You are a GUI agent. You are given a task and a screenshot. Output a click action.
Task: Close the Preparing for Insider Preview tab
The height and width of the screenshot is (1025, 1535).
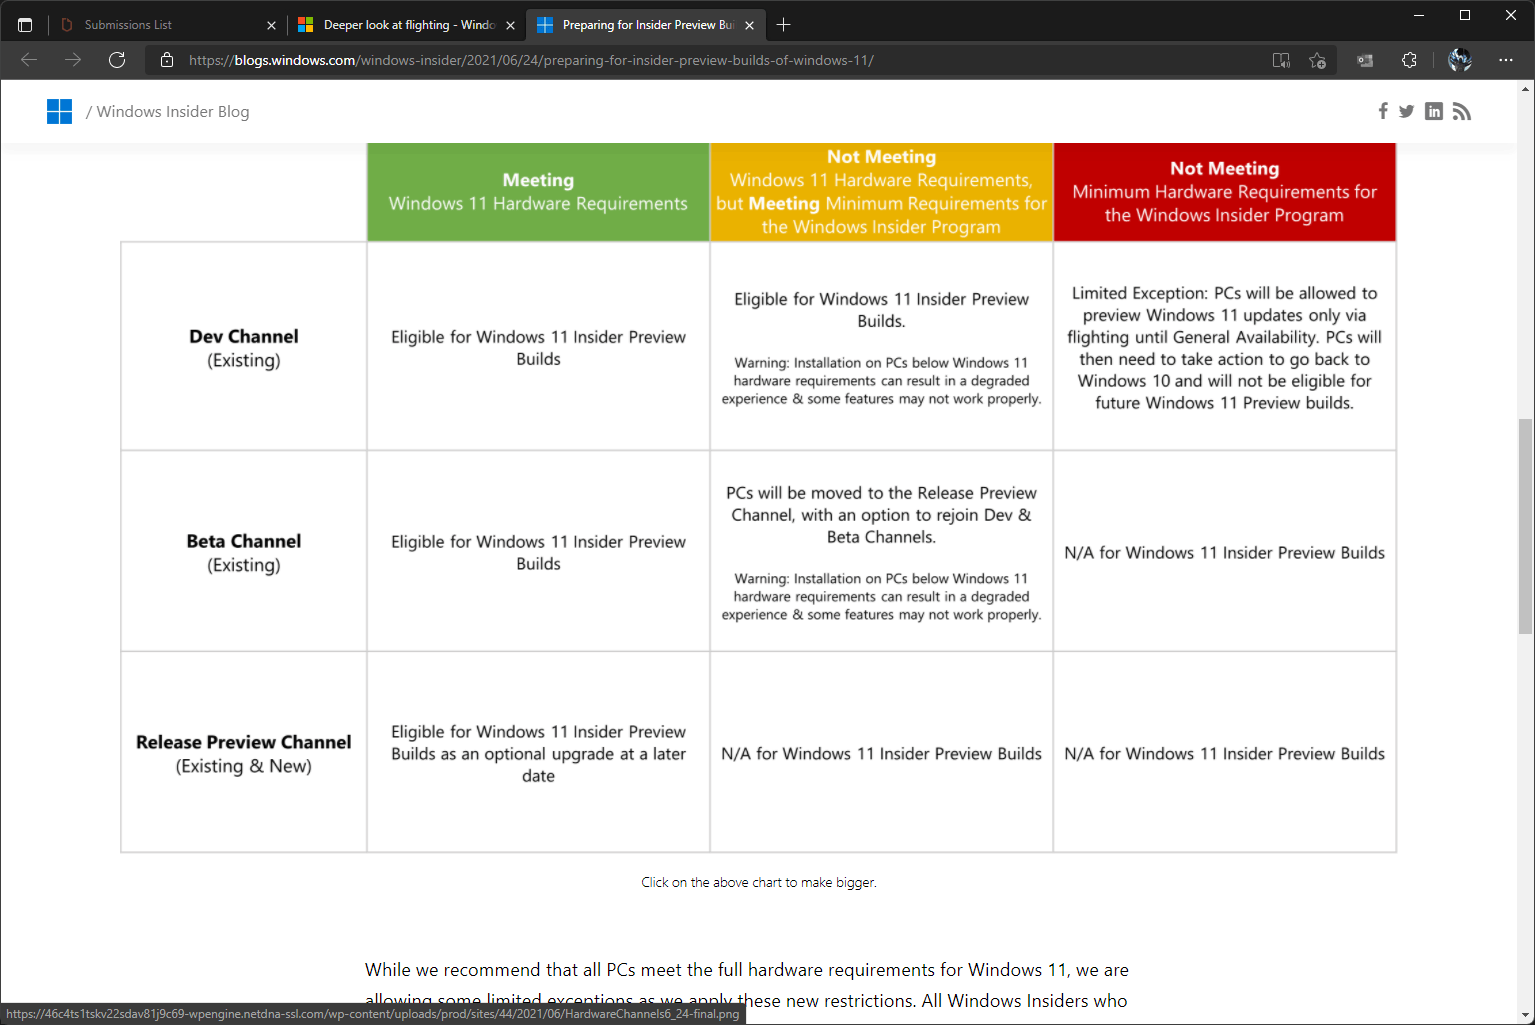pyautogui.click(x=749, y=25)
